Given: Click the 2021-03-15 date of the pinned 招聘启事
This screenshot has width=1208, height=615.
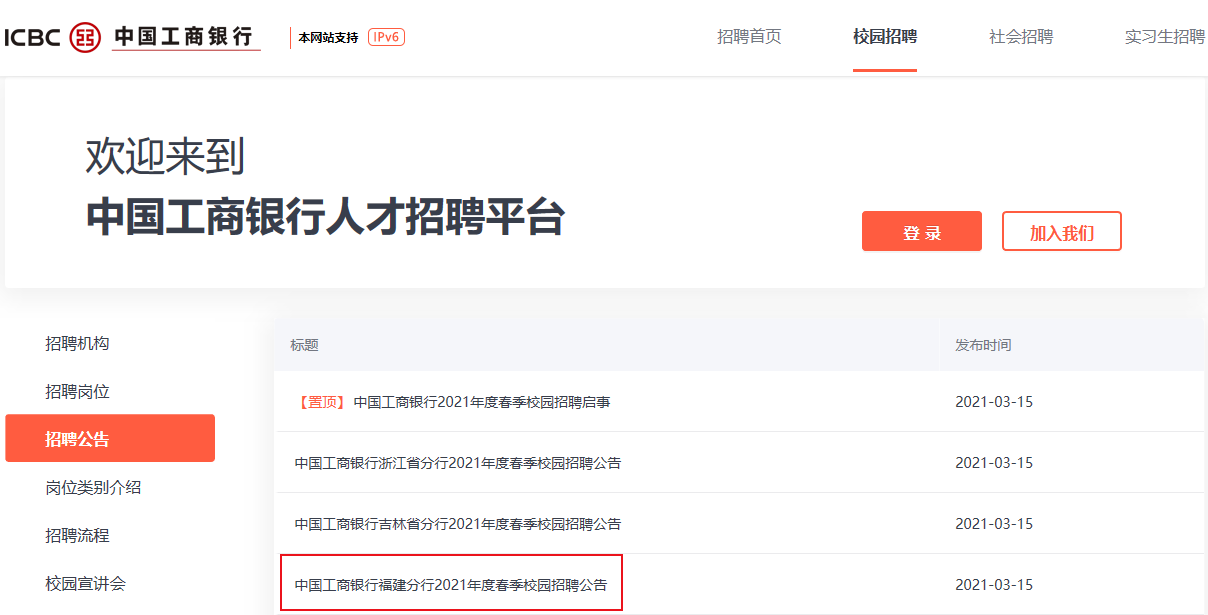Looking at the screenshot, I should point(994,402).
